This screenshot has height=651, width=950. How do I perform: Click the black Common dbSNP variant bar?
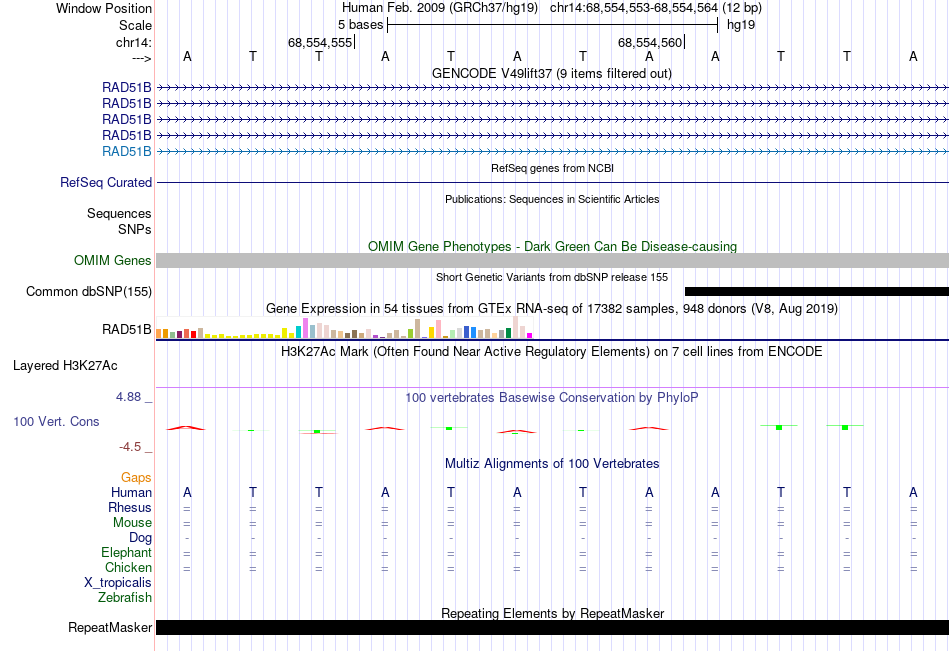(x=817, y=292)
